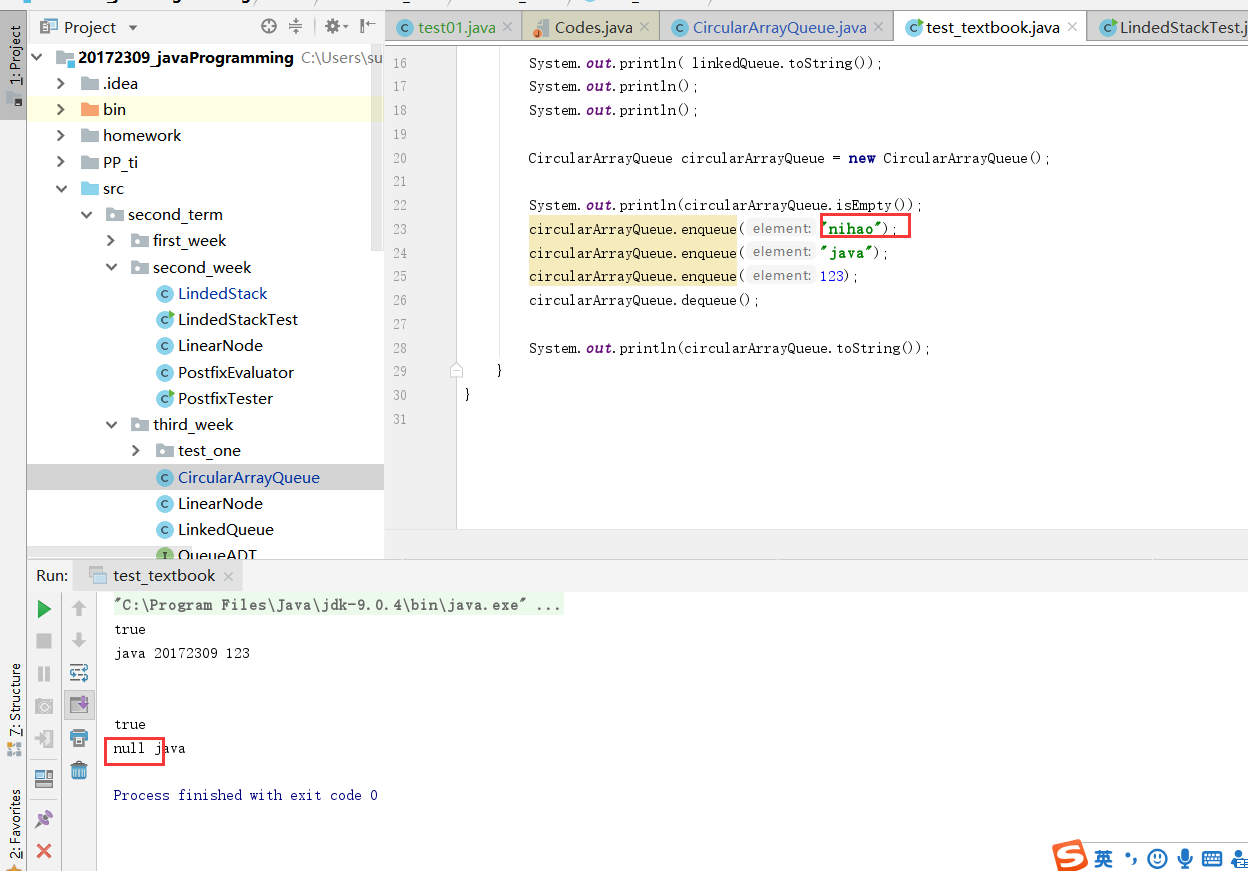Click the Sogou input method S logo
Image resolution: width=1248 pixels, height=871 pixels.
click(x=1070, y=856)
